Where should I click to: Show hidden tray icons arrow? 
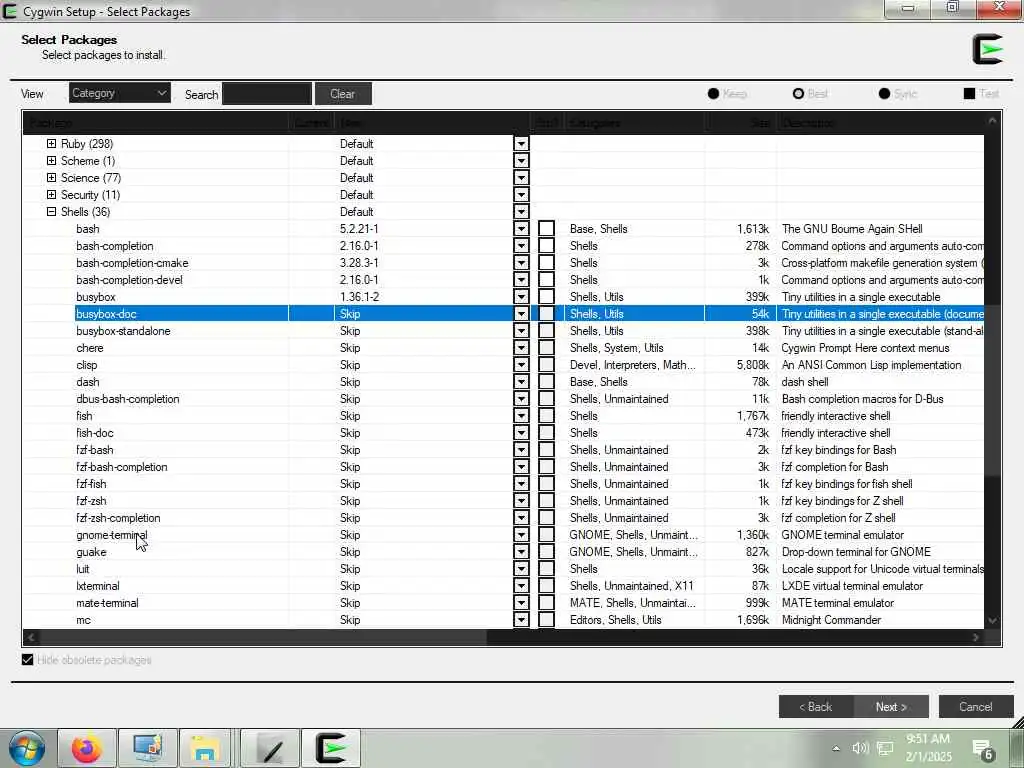click(x=836, y=748)
